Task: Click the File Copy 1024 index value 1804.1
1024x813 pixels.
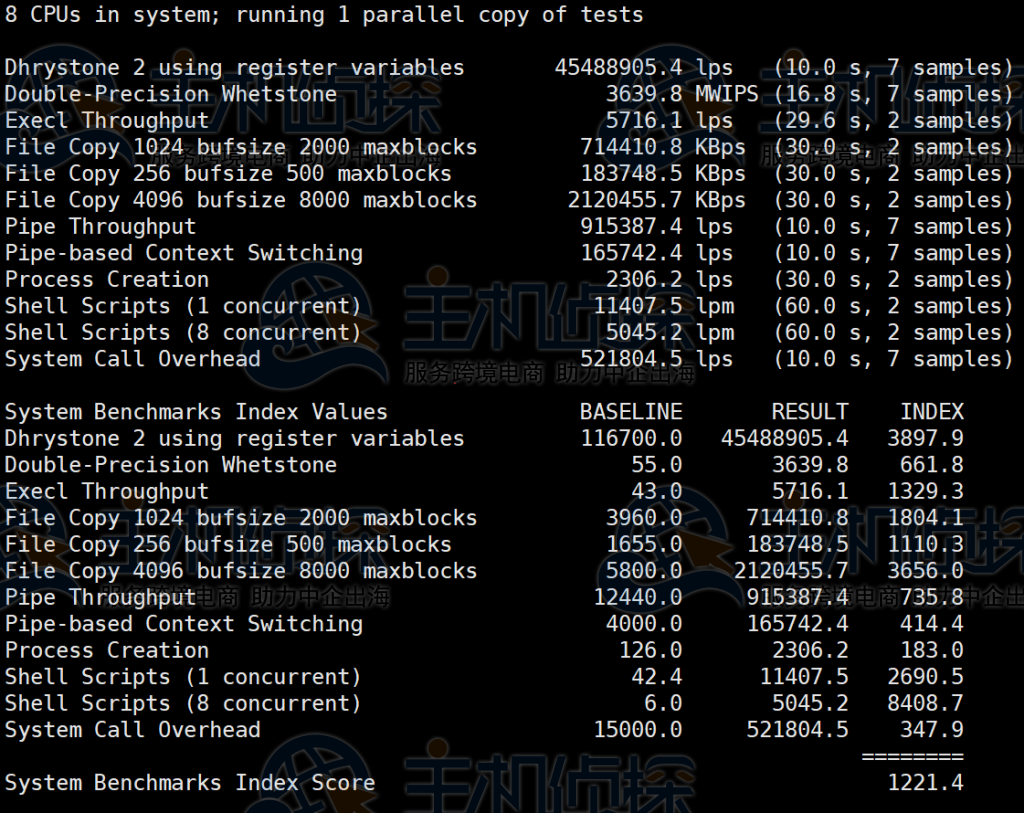Action: point(925,518)
